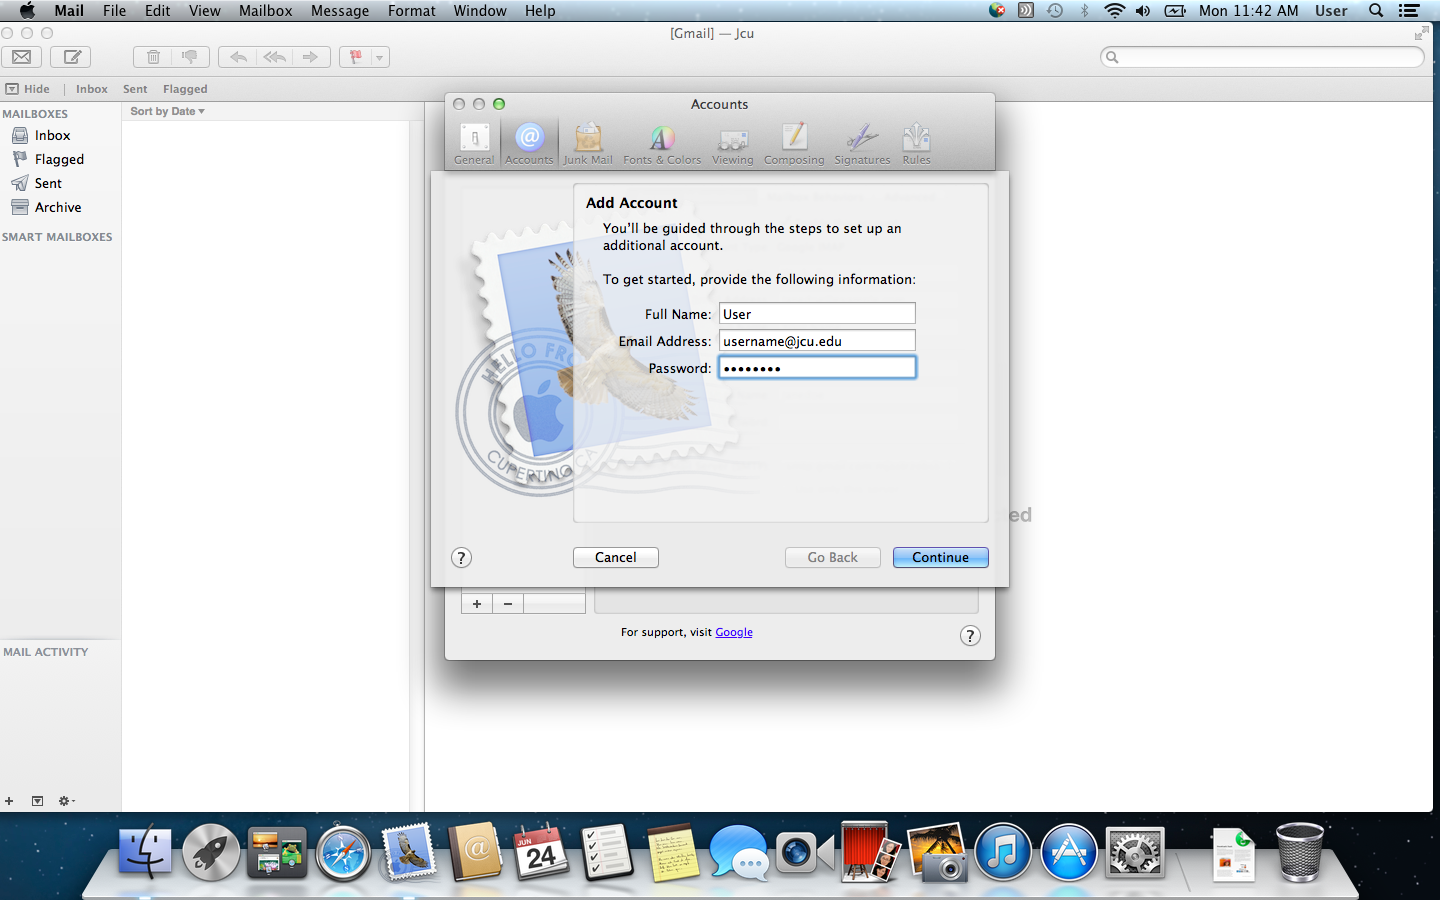Open Fonts & Colors preferences pane
Screen dimensions: 1440x900
tap(662, 144)
